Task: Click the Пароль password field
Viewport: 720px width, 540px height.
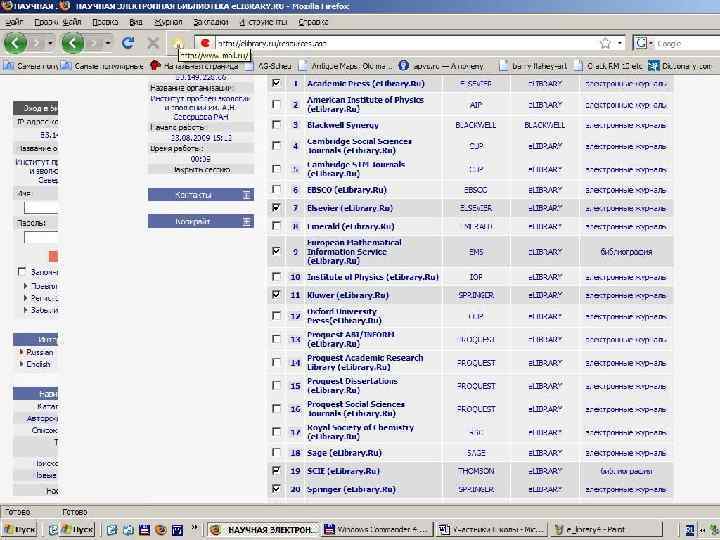Action: [41, 238]
